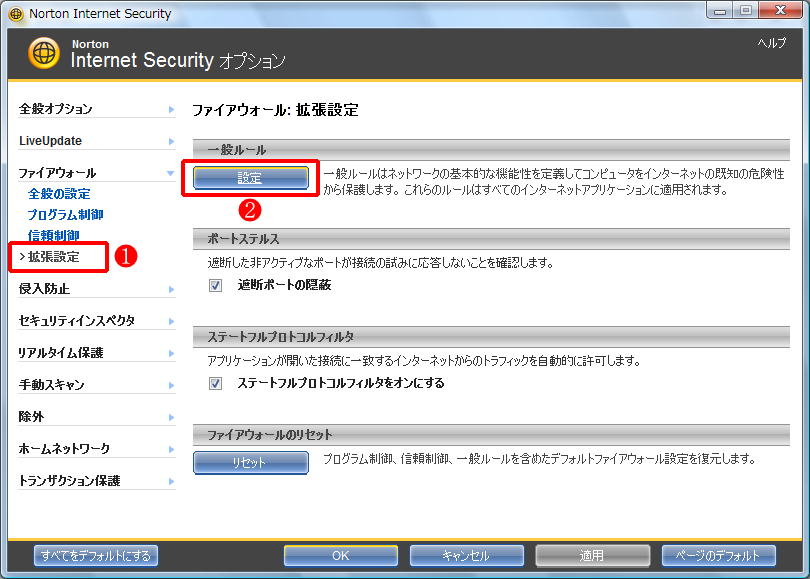
Task: Expand the 侵入防止 section arrow
Action: coord(171,289)
